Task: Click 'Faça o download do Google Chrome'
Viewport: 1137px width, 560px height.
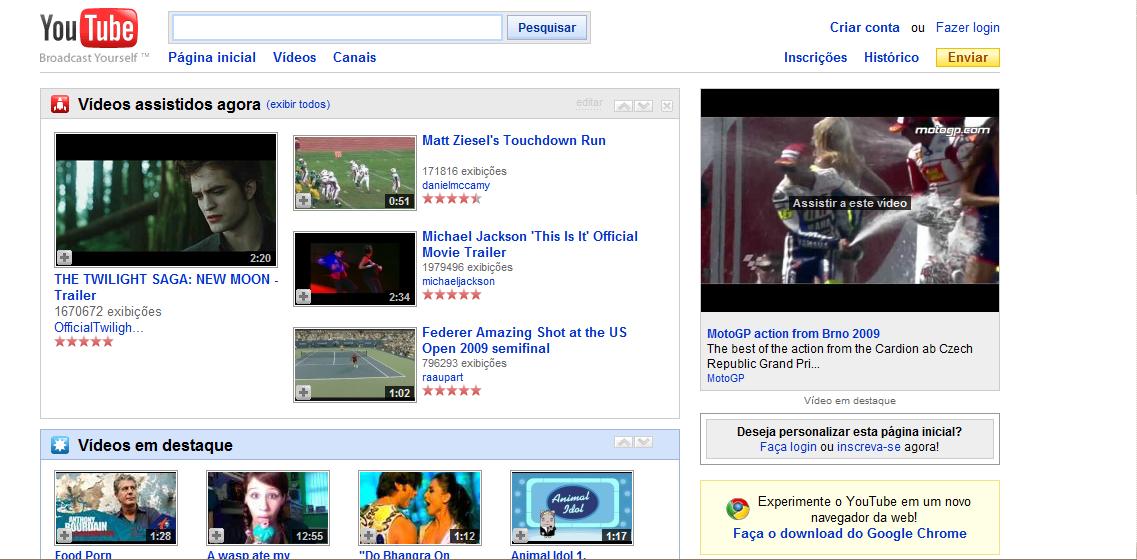Action: click(x=850, y=533)
